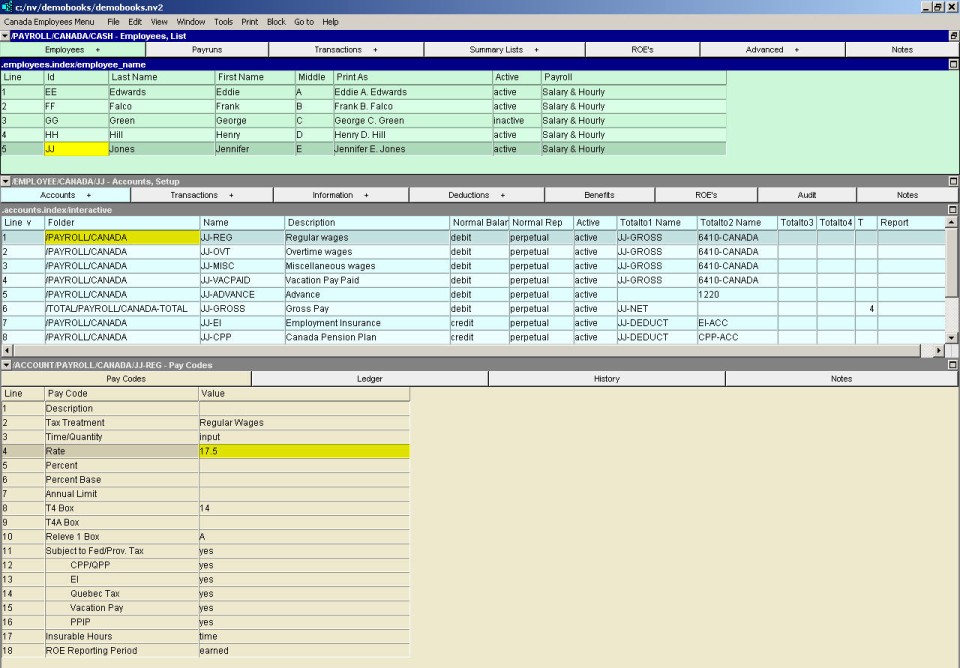Click the Pay Codes panel header triangle
The height and width of the screenshot is (668, 960).
[5, 365]
